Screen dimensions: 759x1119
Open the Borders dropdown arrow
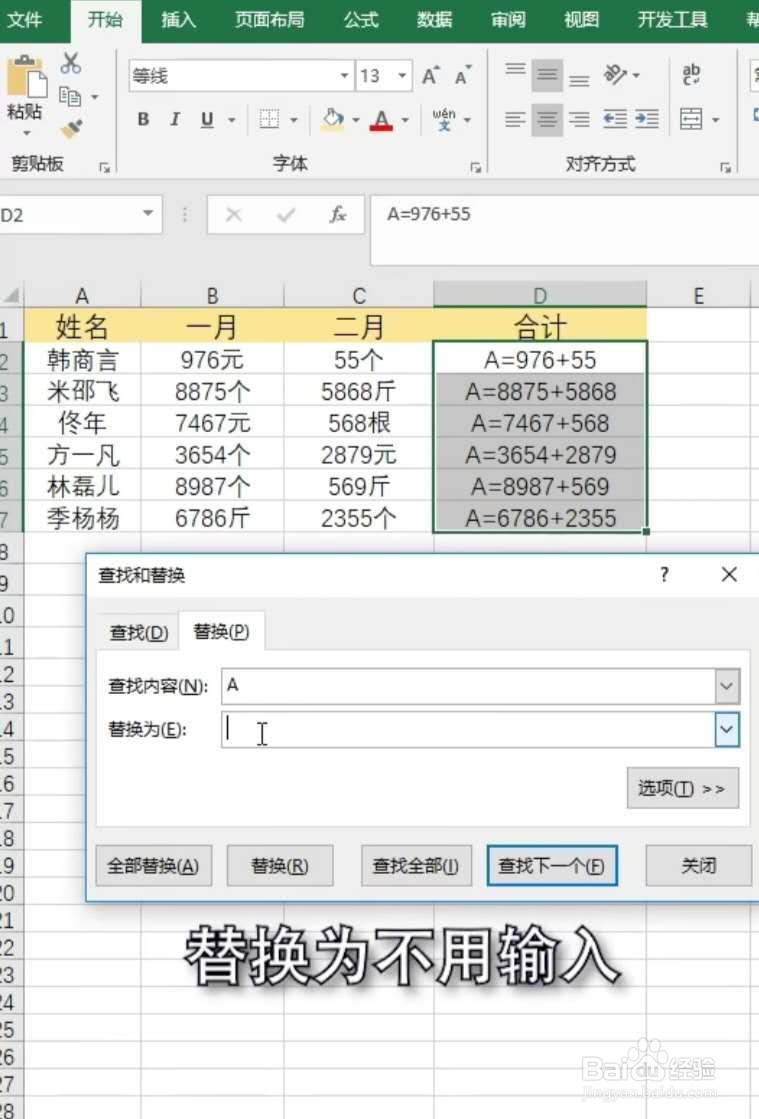(x=293, y=120)
